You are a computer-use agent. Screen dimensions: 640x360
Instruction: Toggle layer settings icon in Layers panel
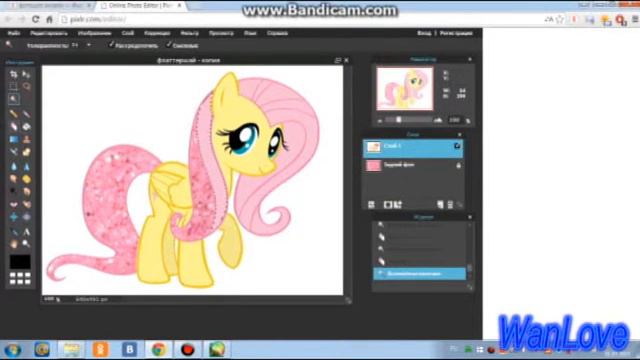tap(371, 204)
